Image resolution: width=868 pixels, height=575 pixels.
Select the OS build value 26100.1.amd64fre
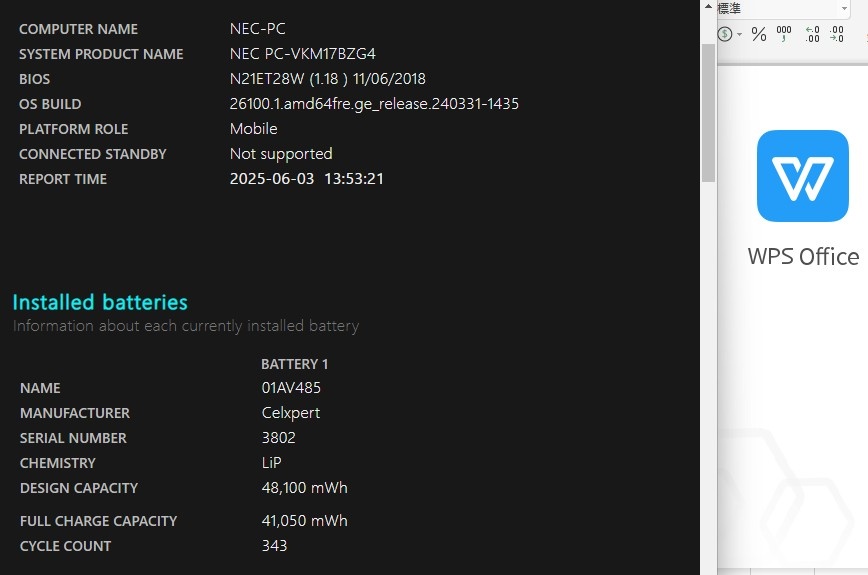coord(374,104)
